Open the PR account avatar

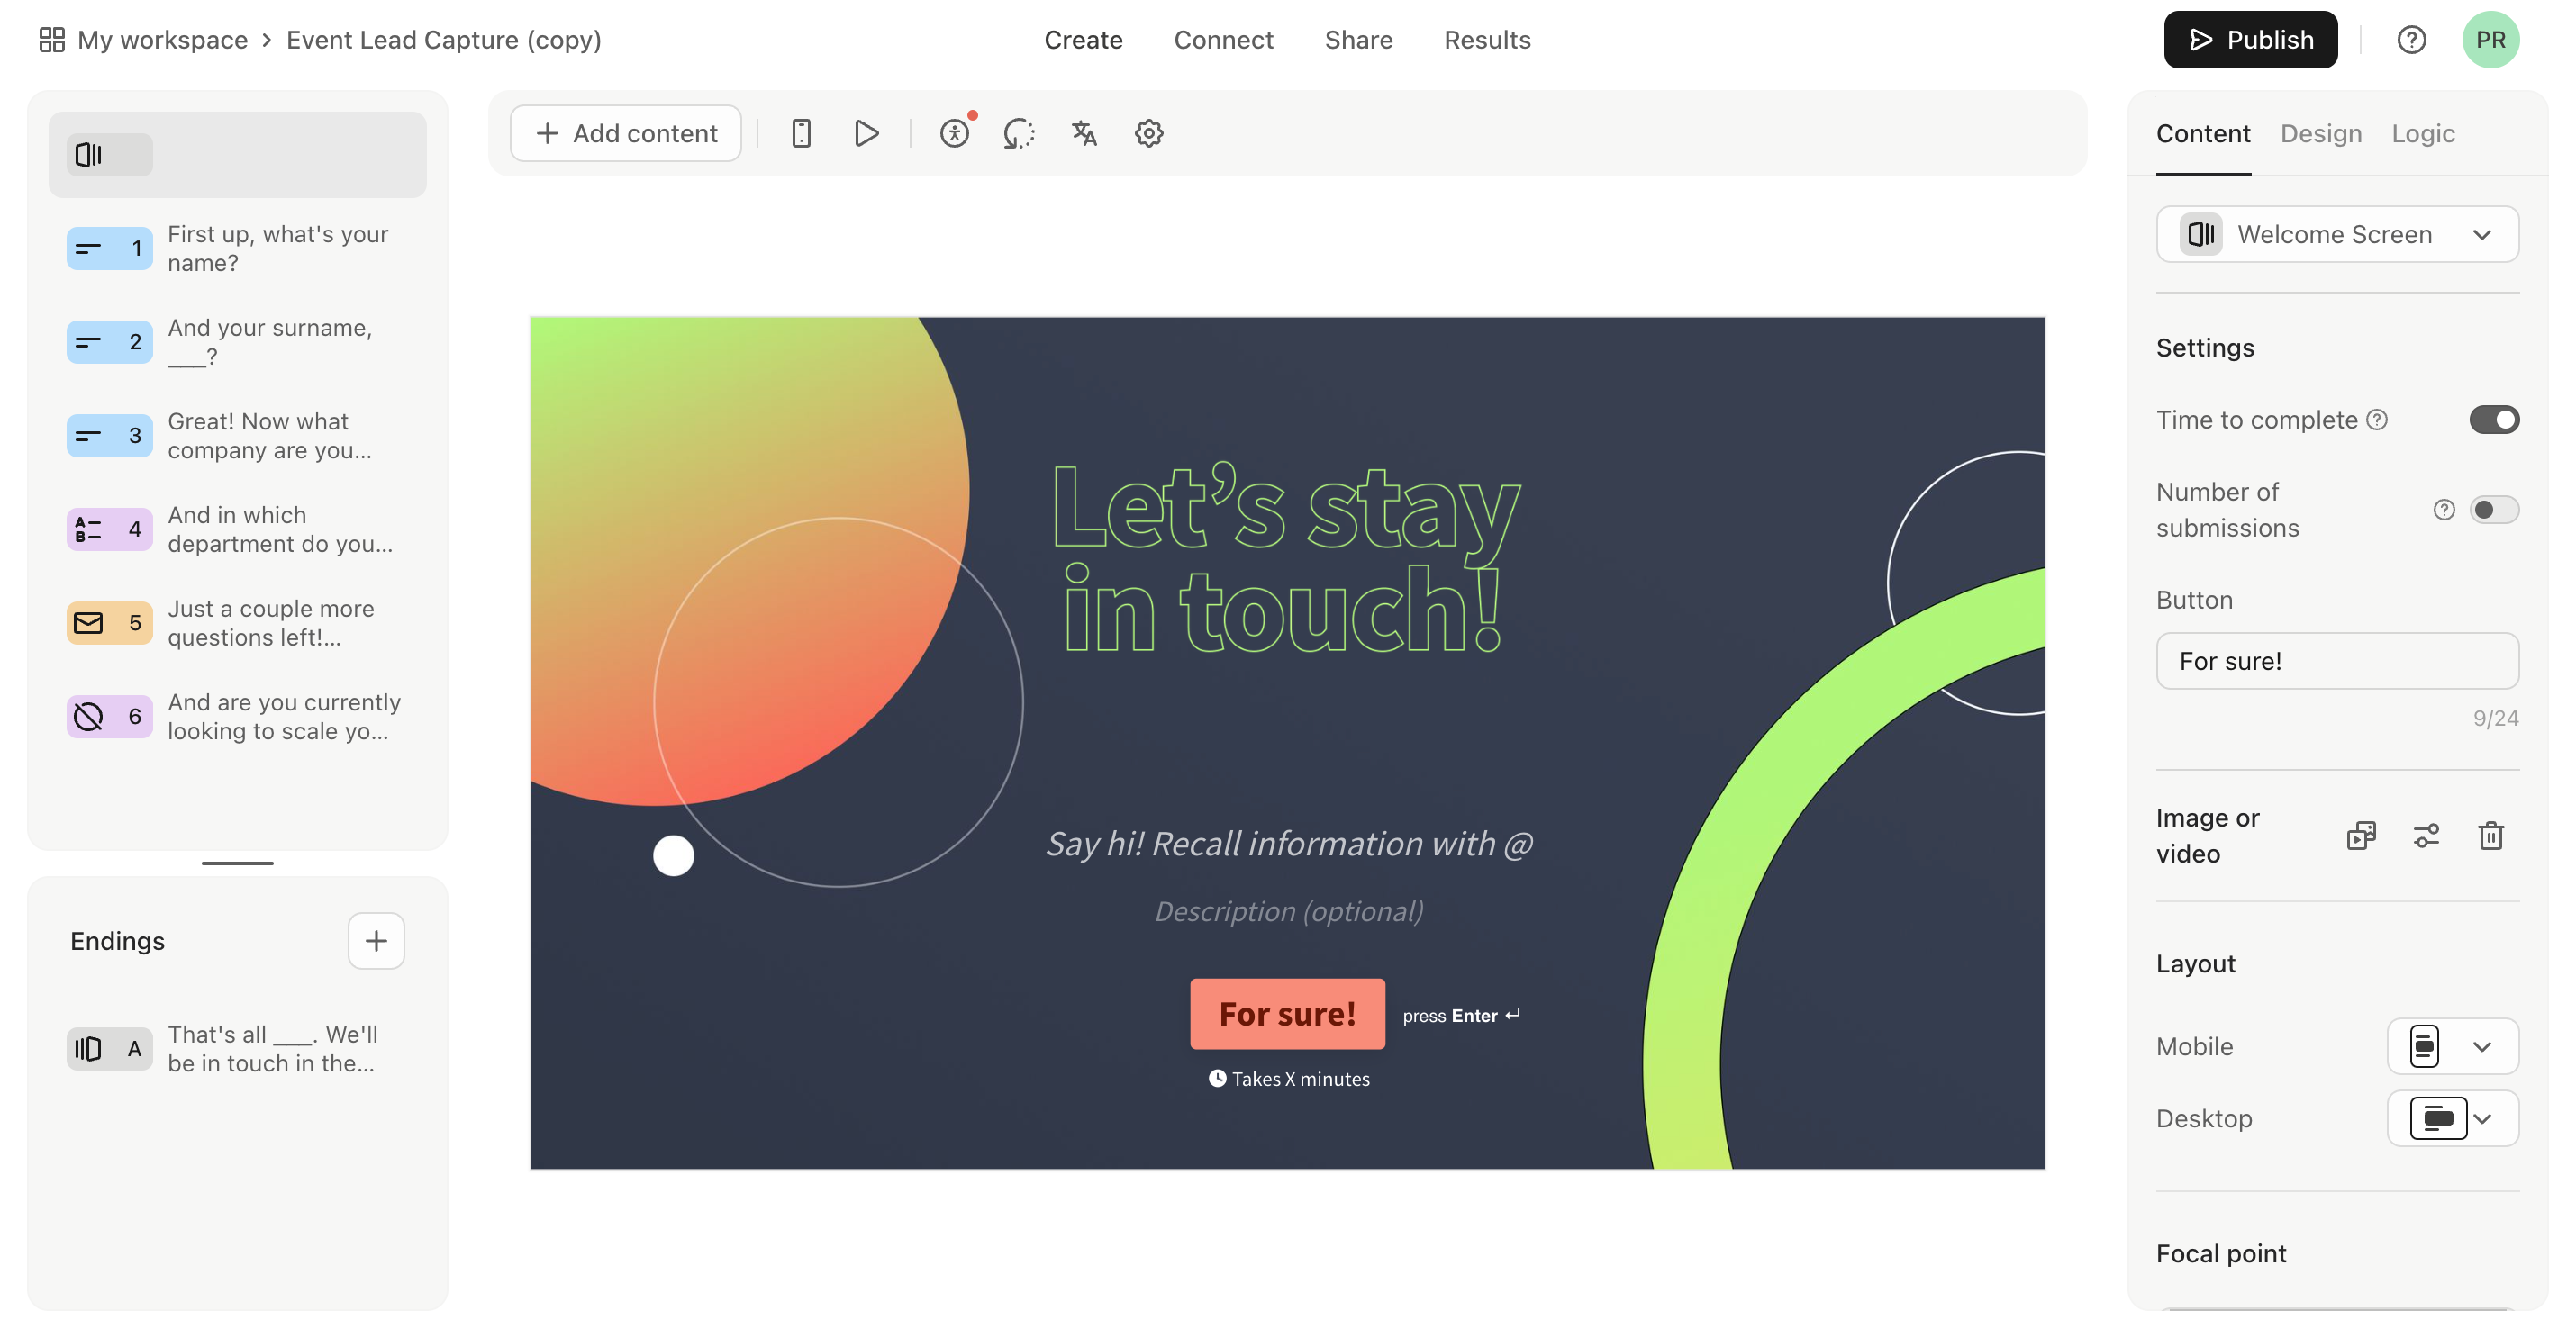coord(2490,40)
